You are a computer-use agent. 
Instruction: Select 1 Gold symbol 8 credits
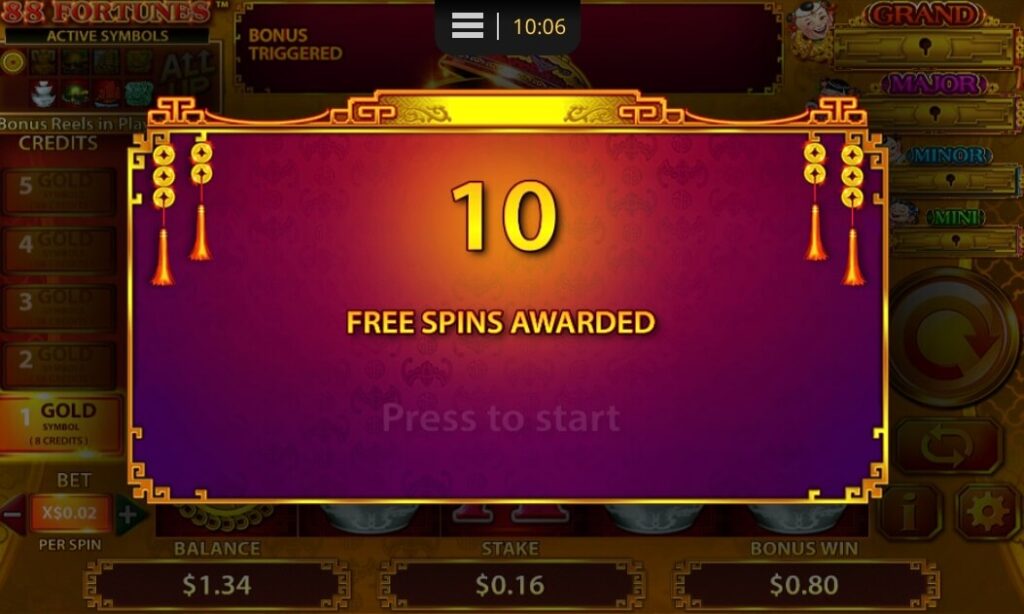tap(60, 423)
